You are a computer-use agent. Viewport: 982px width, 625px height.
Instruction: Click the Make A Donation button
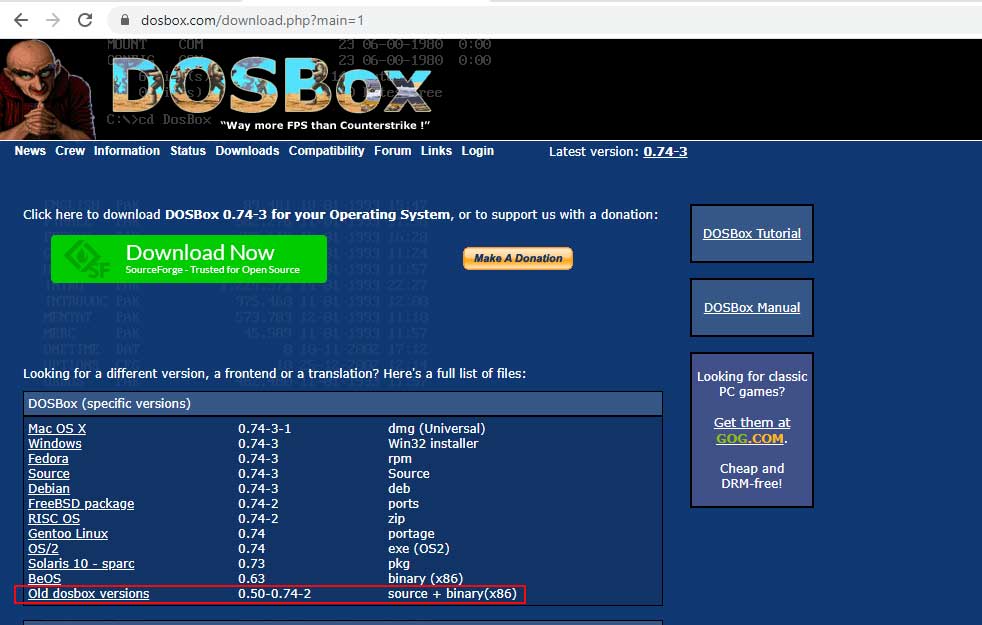(x=518, y=258)
